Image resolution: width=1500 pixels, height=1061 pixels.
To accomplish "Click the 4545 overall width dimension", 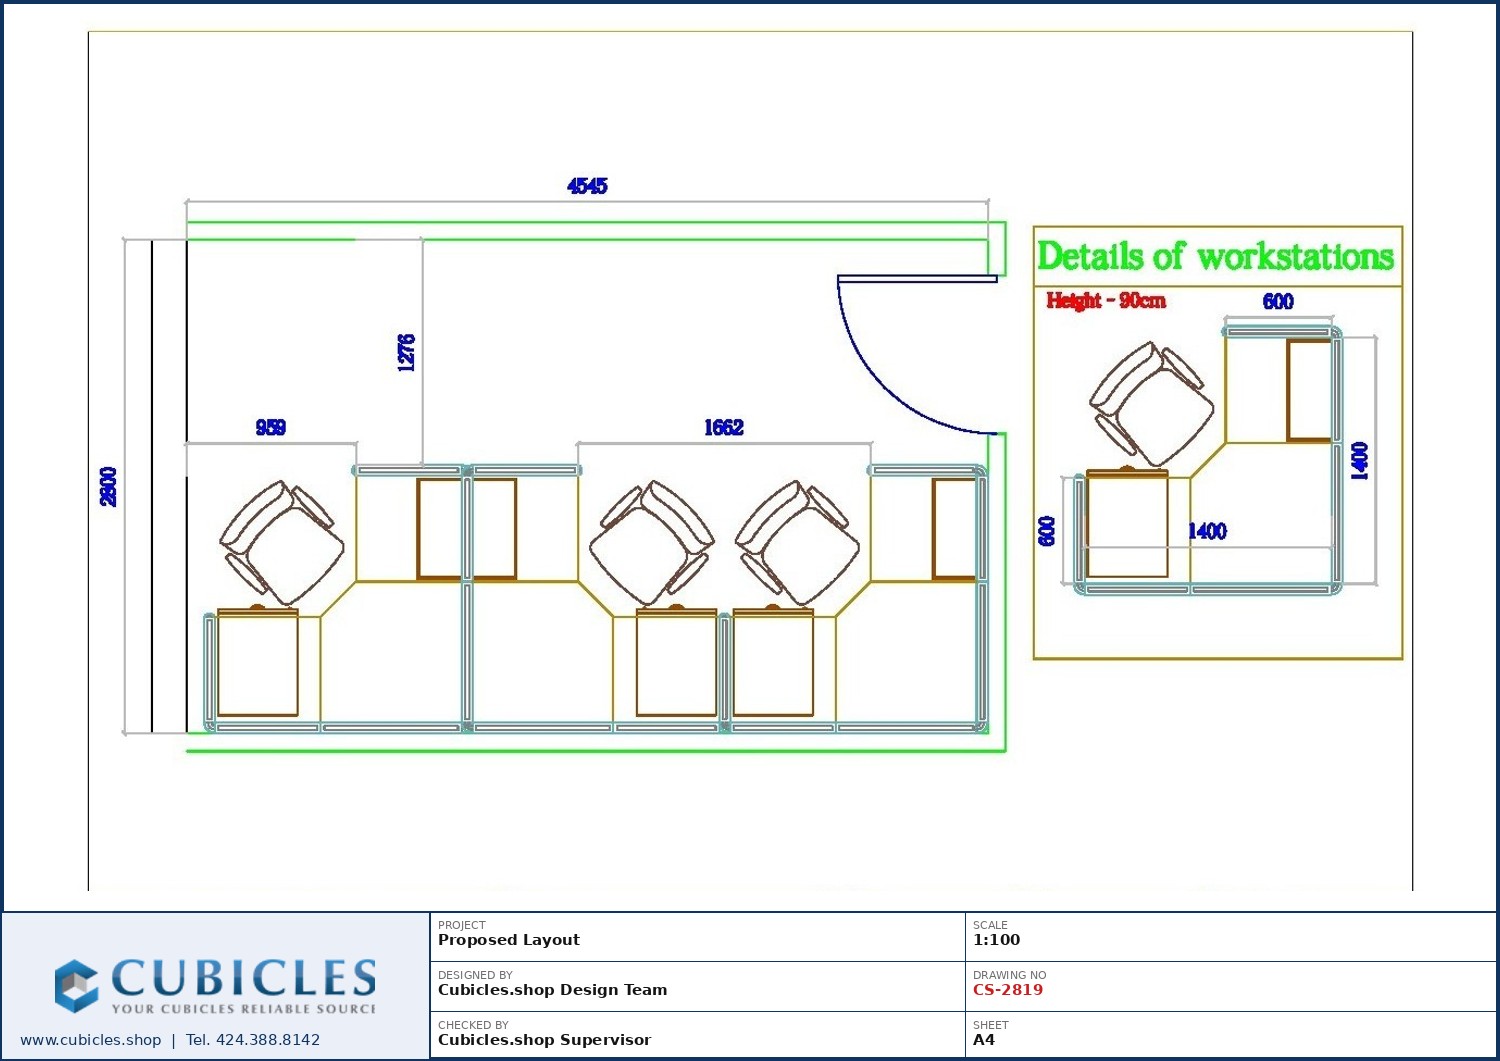I will point(587,186).
